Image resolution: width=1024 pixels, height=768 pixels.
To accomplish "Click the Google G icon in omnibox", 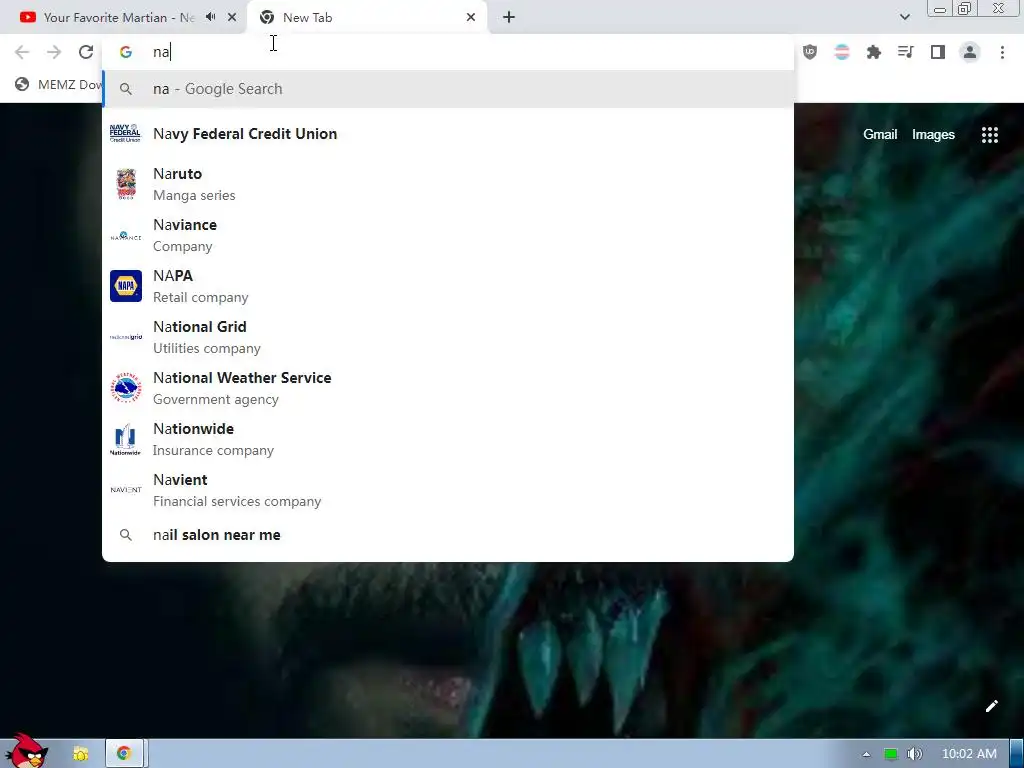I will (126, 52).
